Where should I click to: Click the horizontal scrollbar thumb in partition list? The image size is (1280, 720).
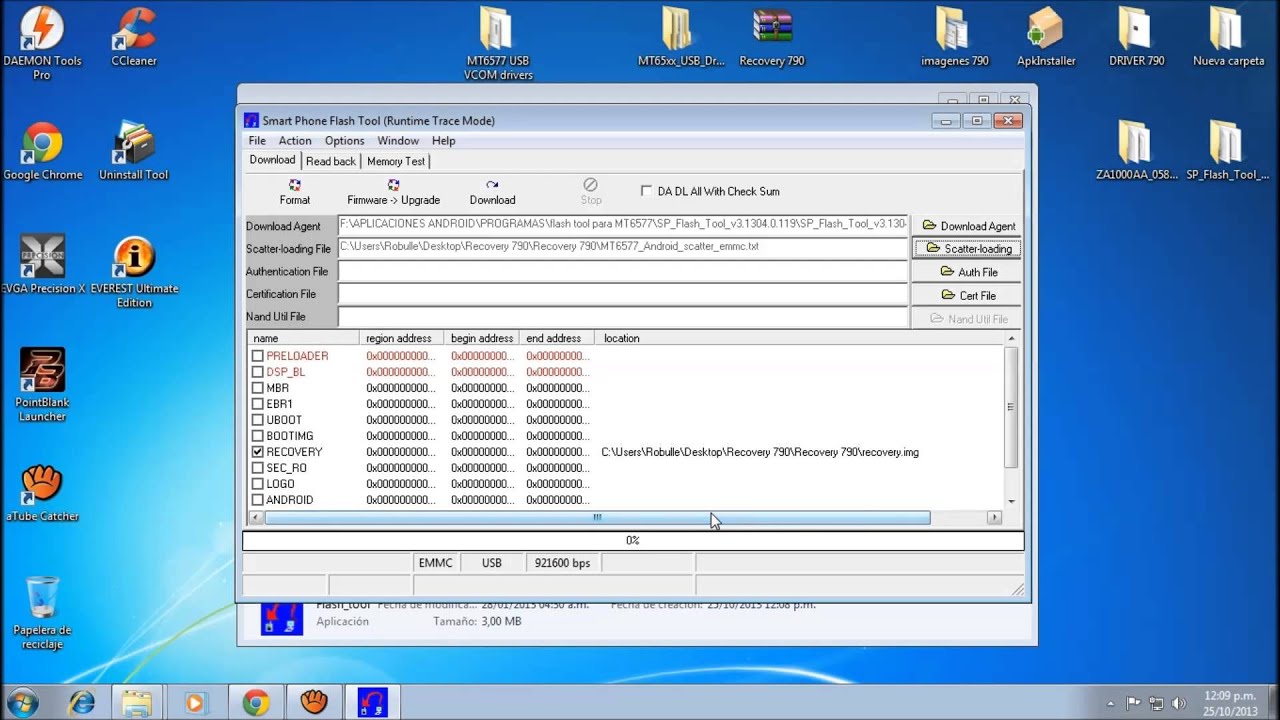pos(597,517)
